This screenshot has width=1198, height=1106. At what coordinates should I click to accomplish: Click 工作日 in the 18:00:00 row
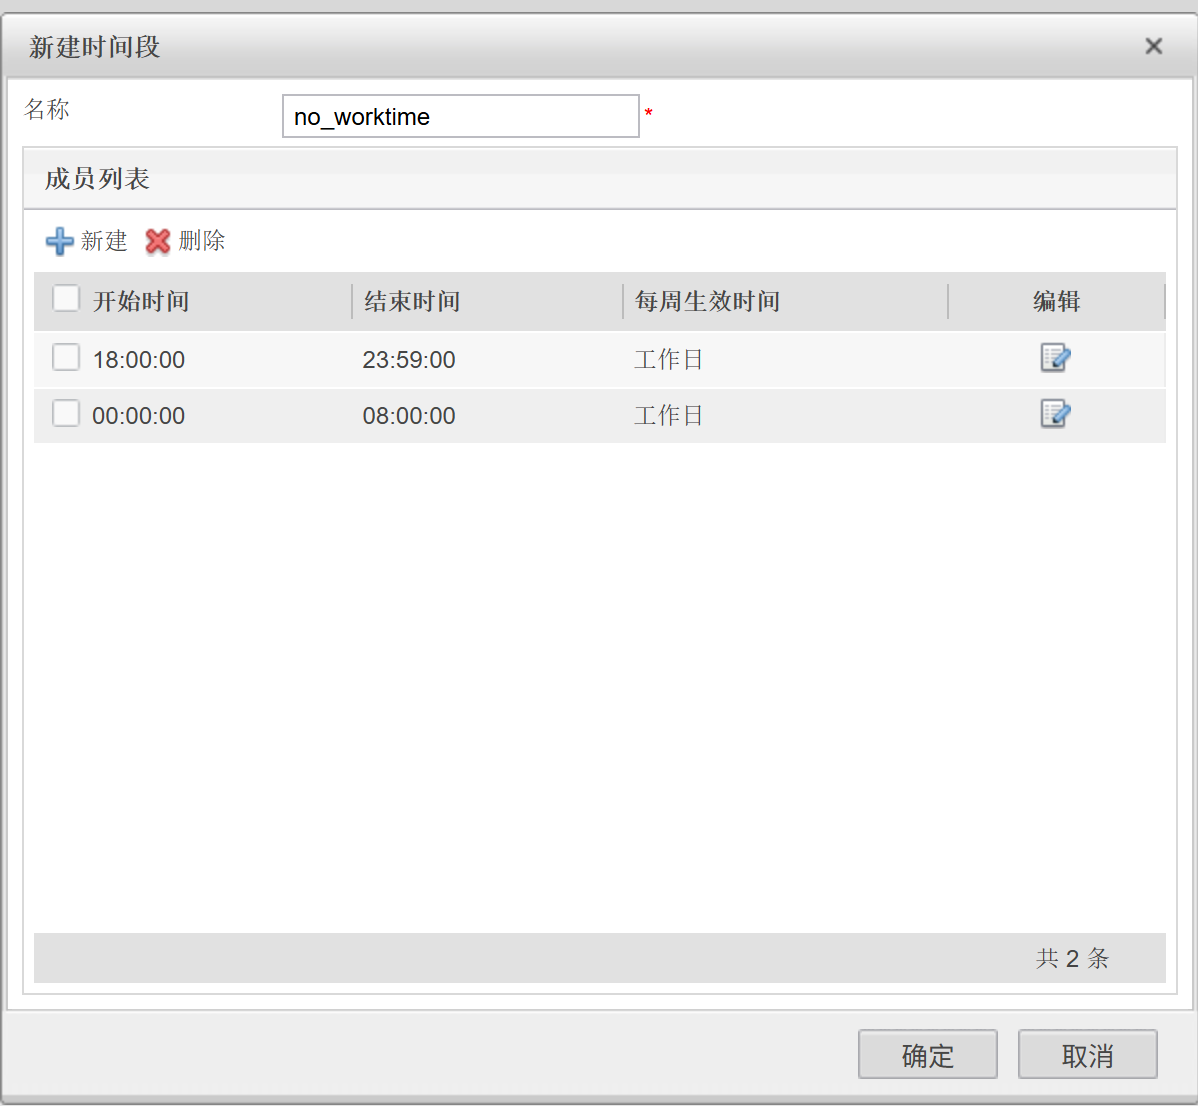pos(669,360)
